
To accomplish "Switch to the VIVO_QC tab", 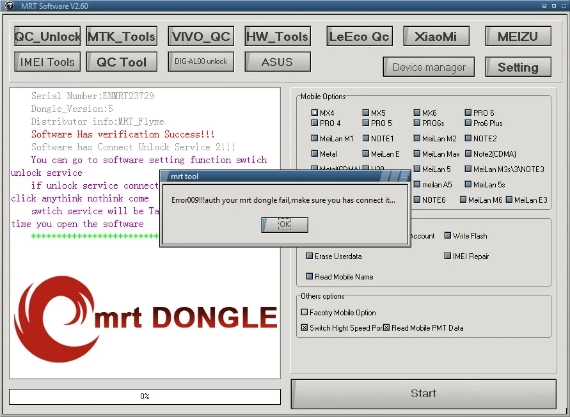I will click(x=201, y=36).
